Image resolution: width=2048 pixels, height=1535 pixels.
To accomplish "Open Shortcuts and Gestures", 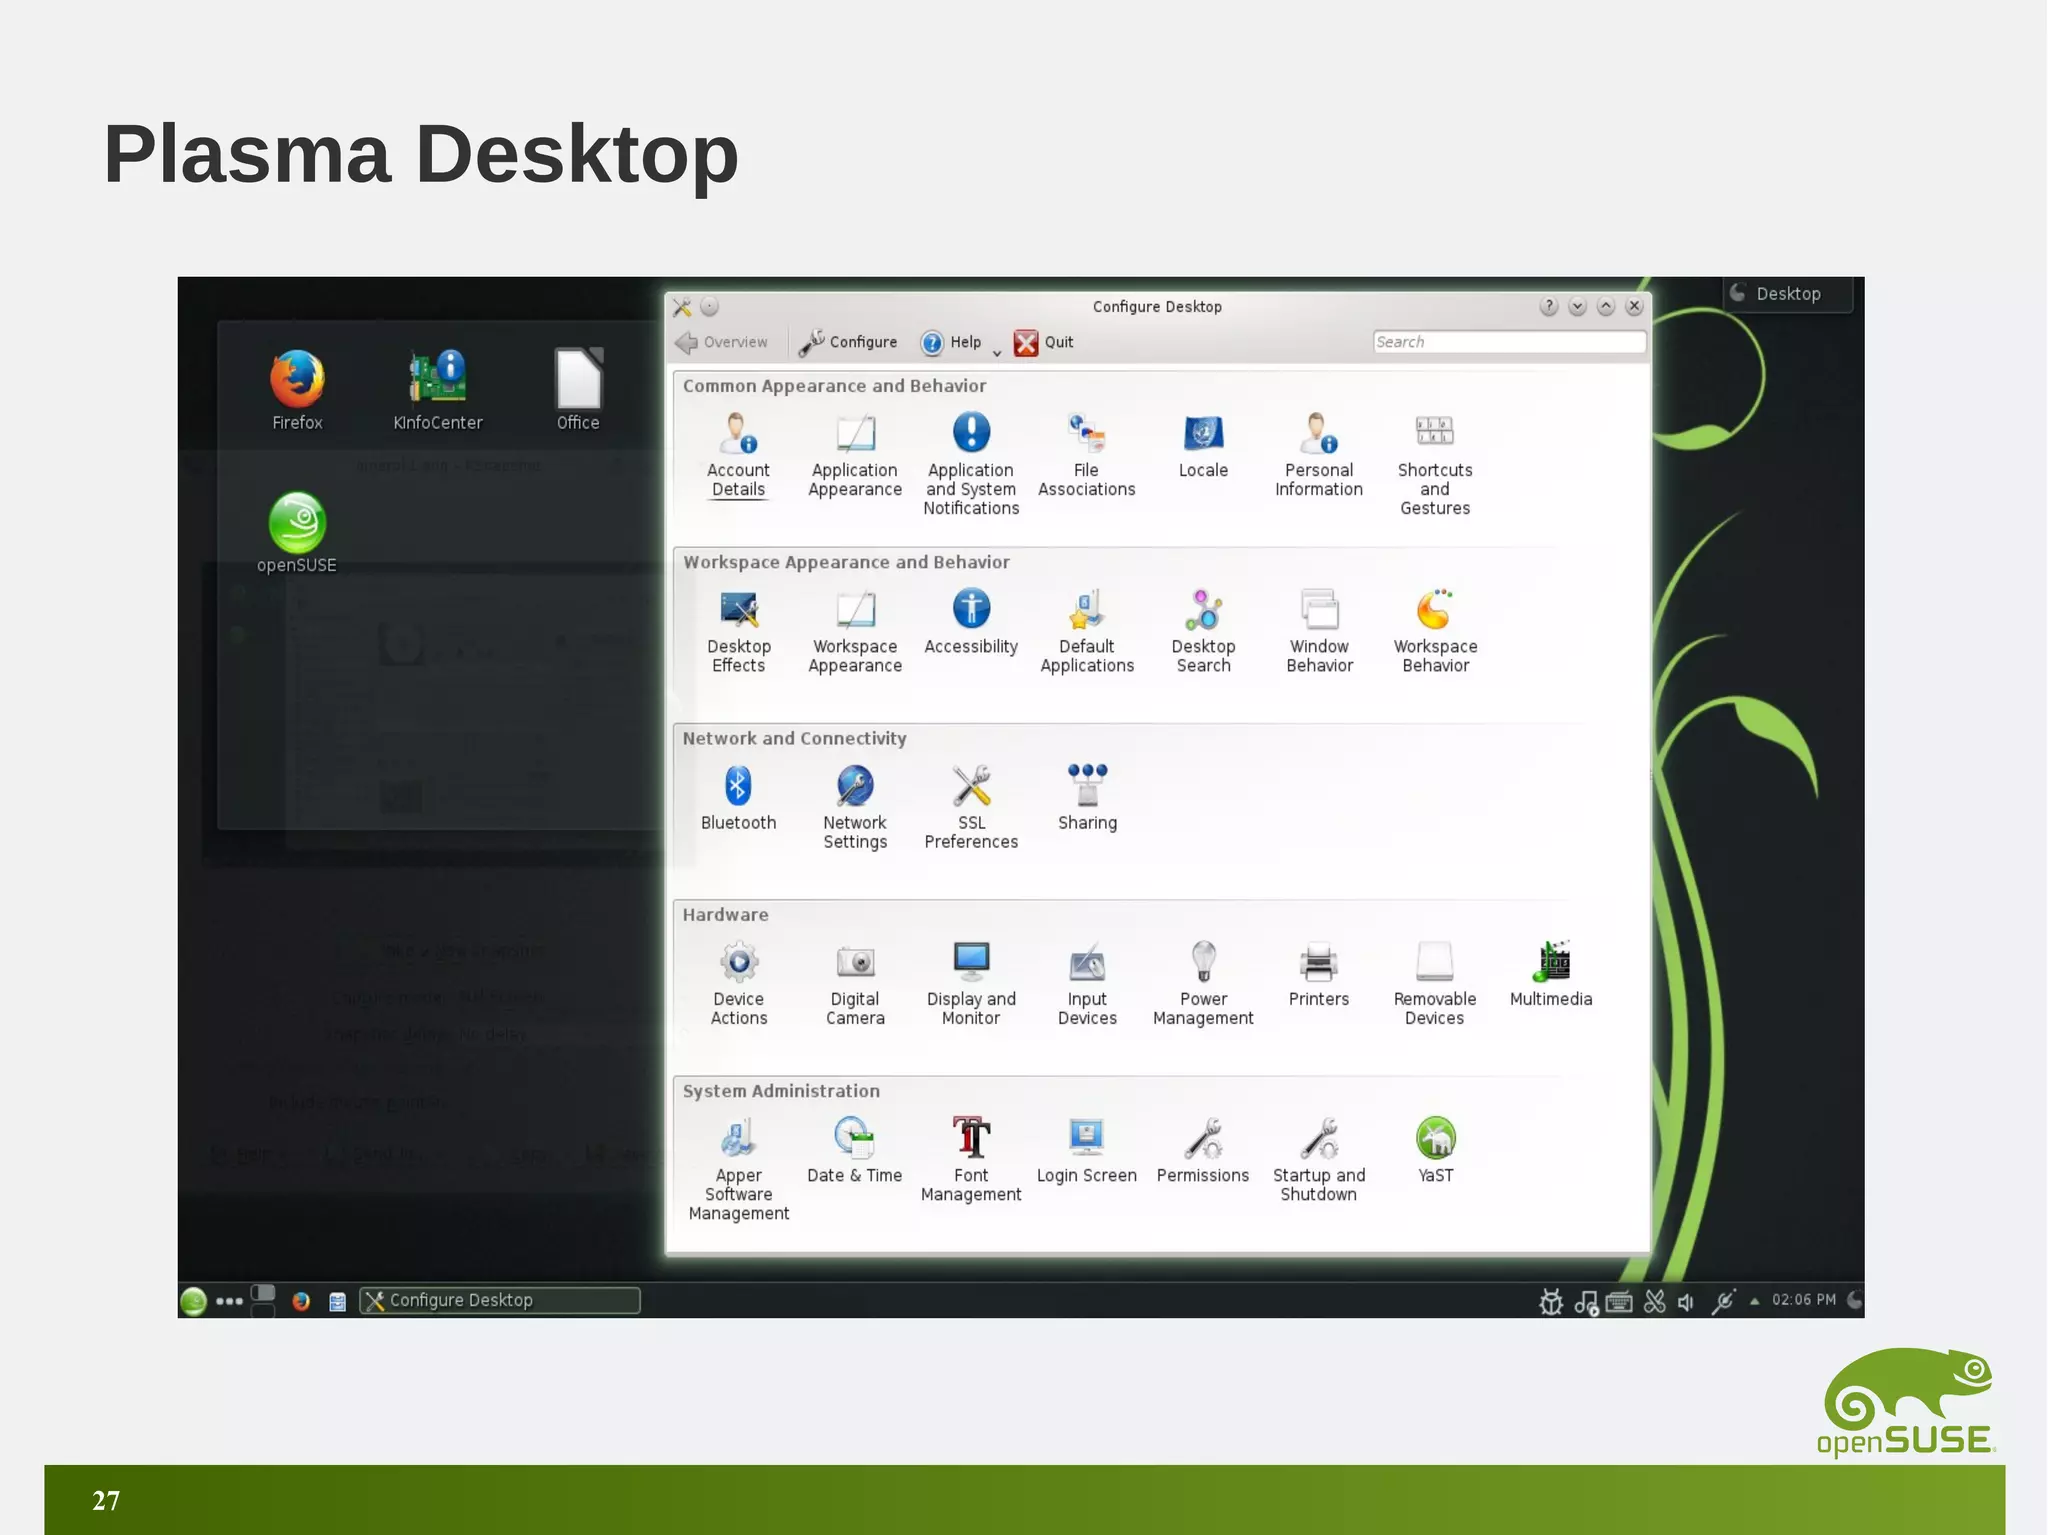I will [1435, 464].
